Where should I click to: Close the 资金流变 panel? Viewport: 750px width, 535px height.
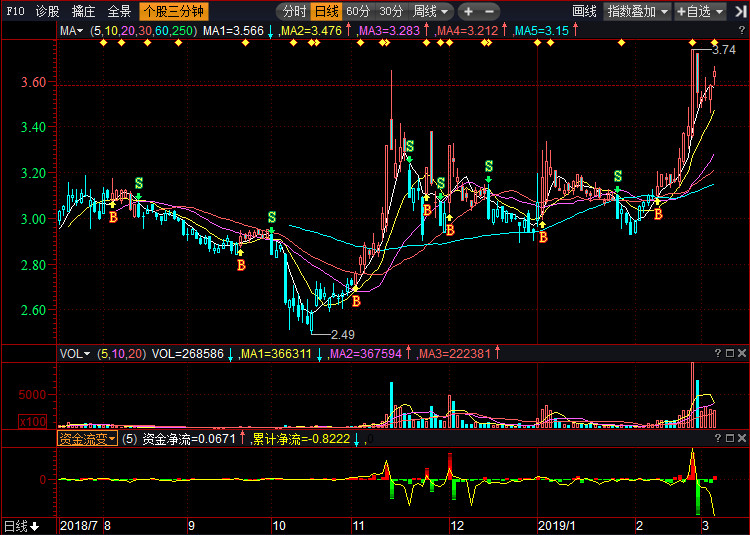pos(742,438)
